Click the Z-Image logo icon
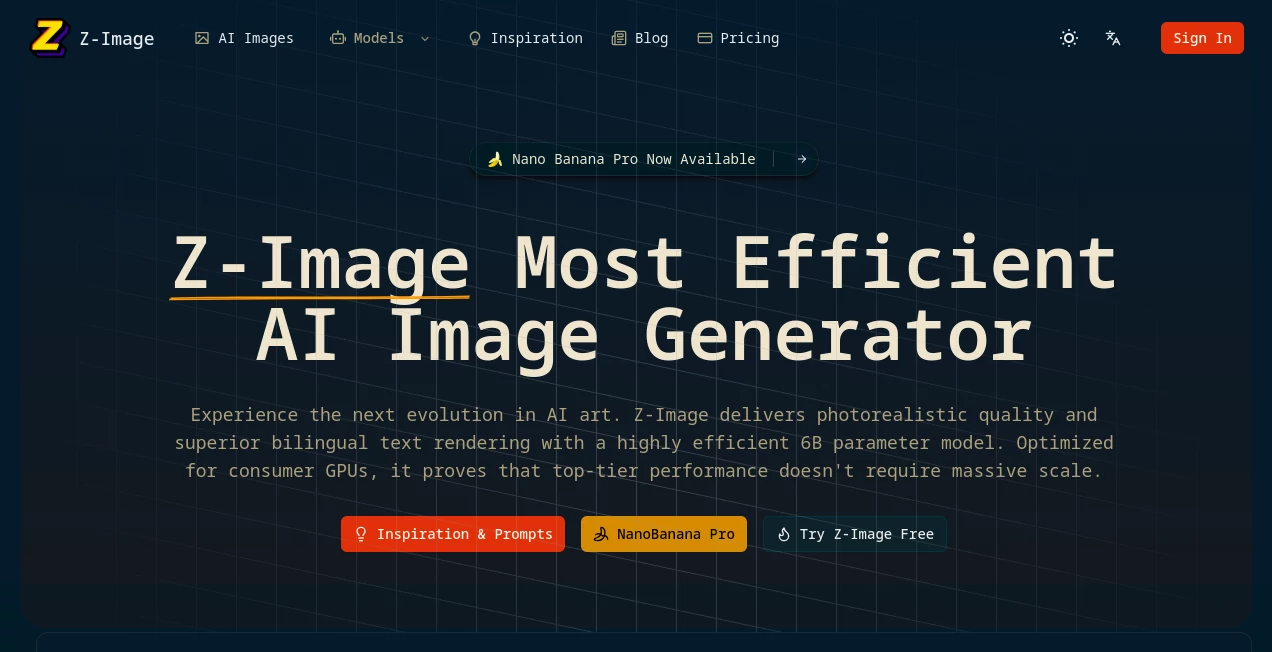Image resolution: width=1272 pixels, height=652 pixels. (50, 38)
